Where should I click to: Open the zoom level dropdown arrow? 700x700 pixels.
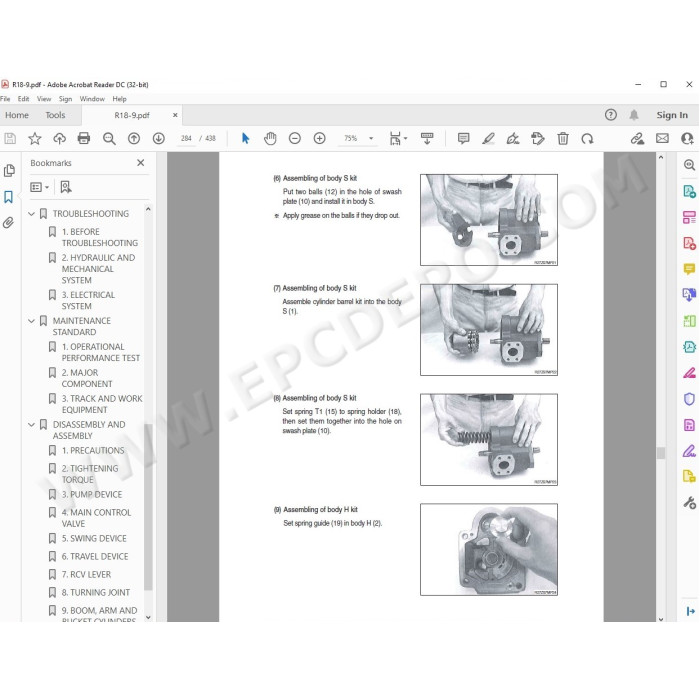tap(371, 138)
